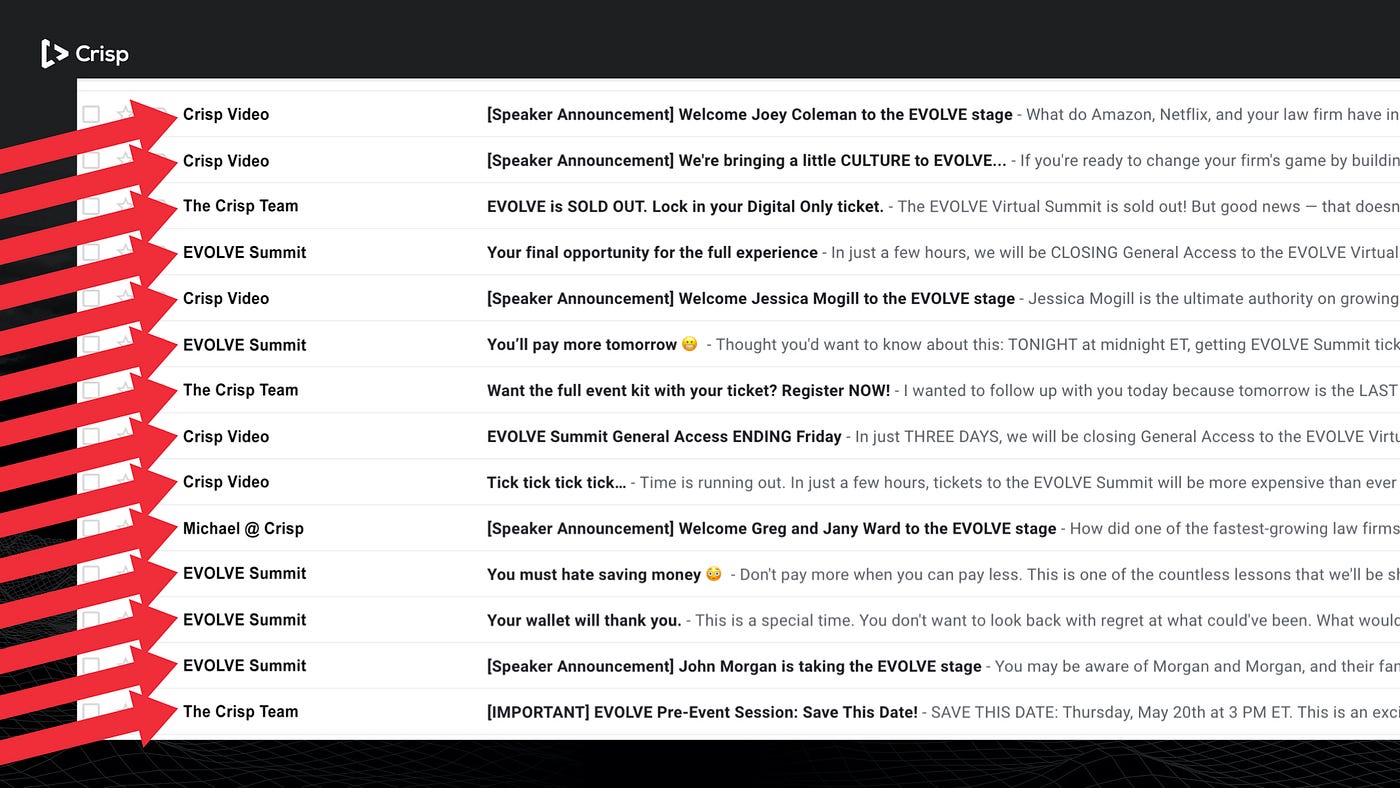The image size is (1400, 788).
Task: Click sender The Crisp Team on Pre-Event Session row
Action: 241,712
